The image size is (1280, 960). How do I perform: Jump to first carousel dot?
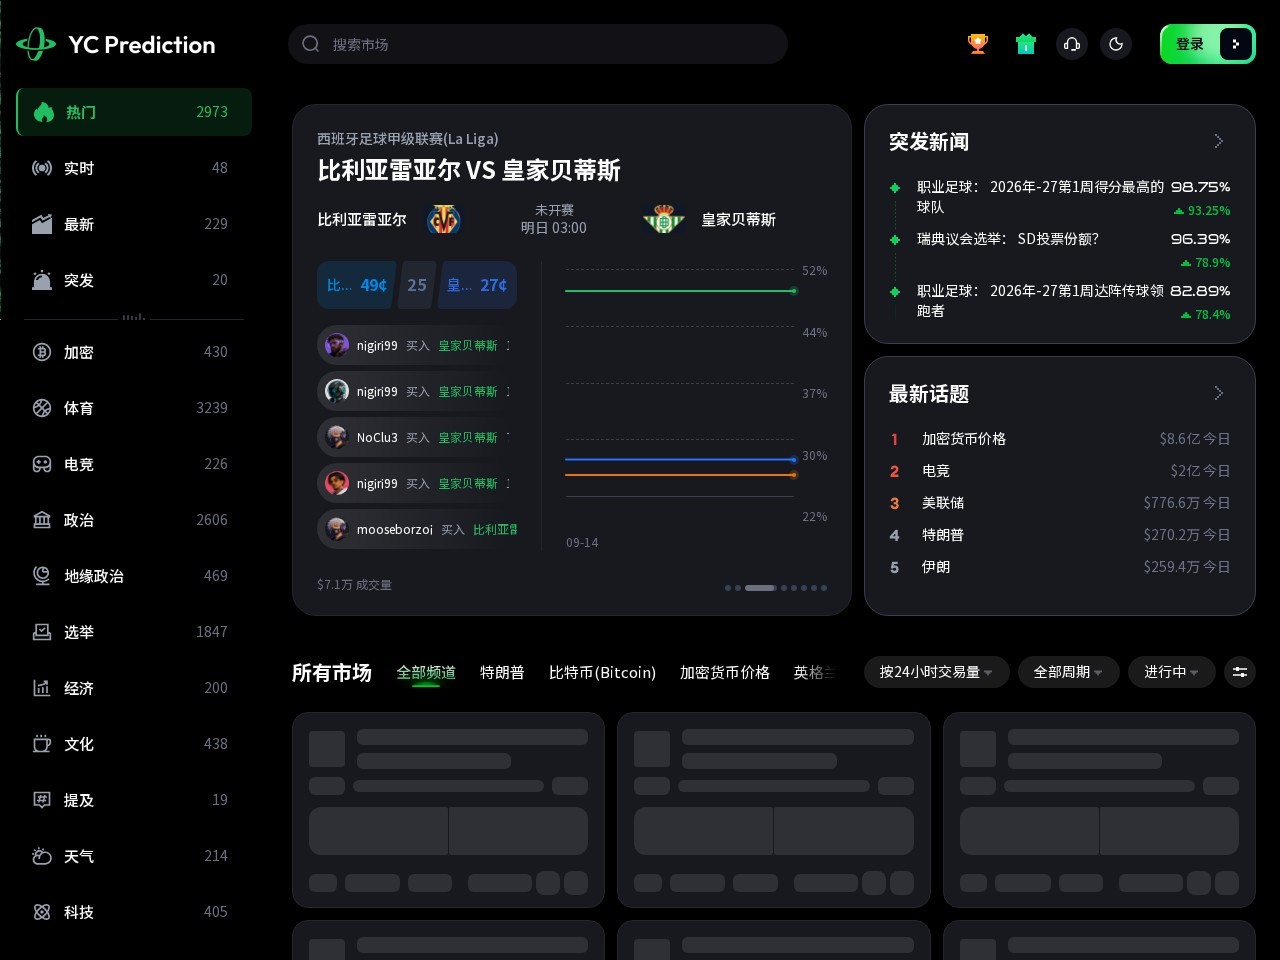(x=728, y=588)
